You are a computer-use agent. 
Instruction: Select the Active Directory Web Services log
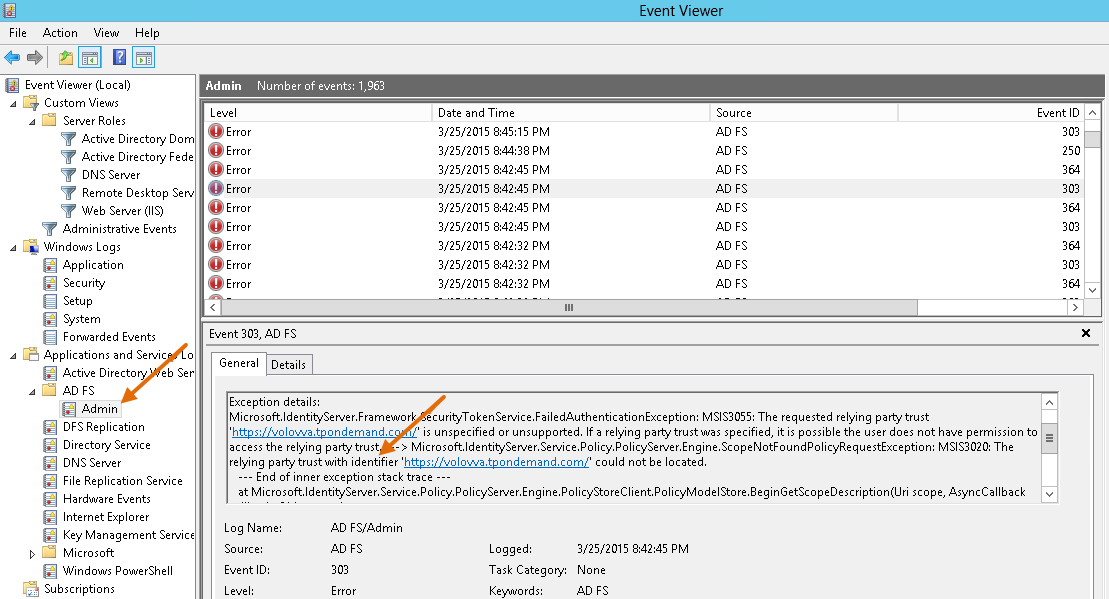[128, 373]
